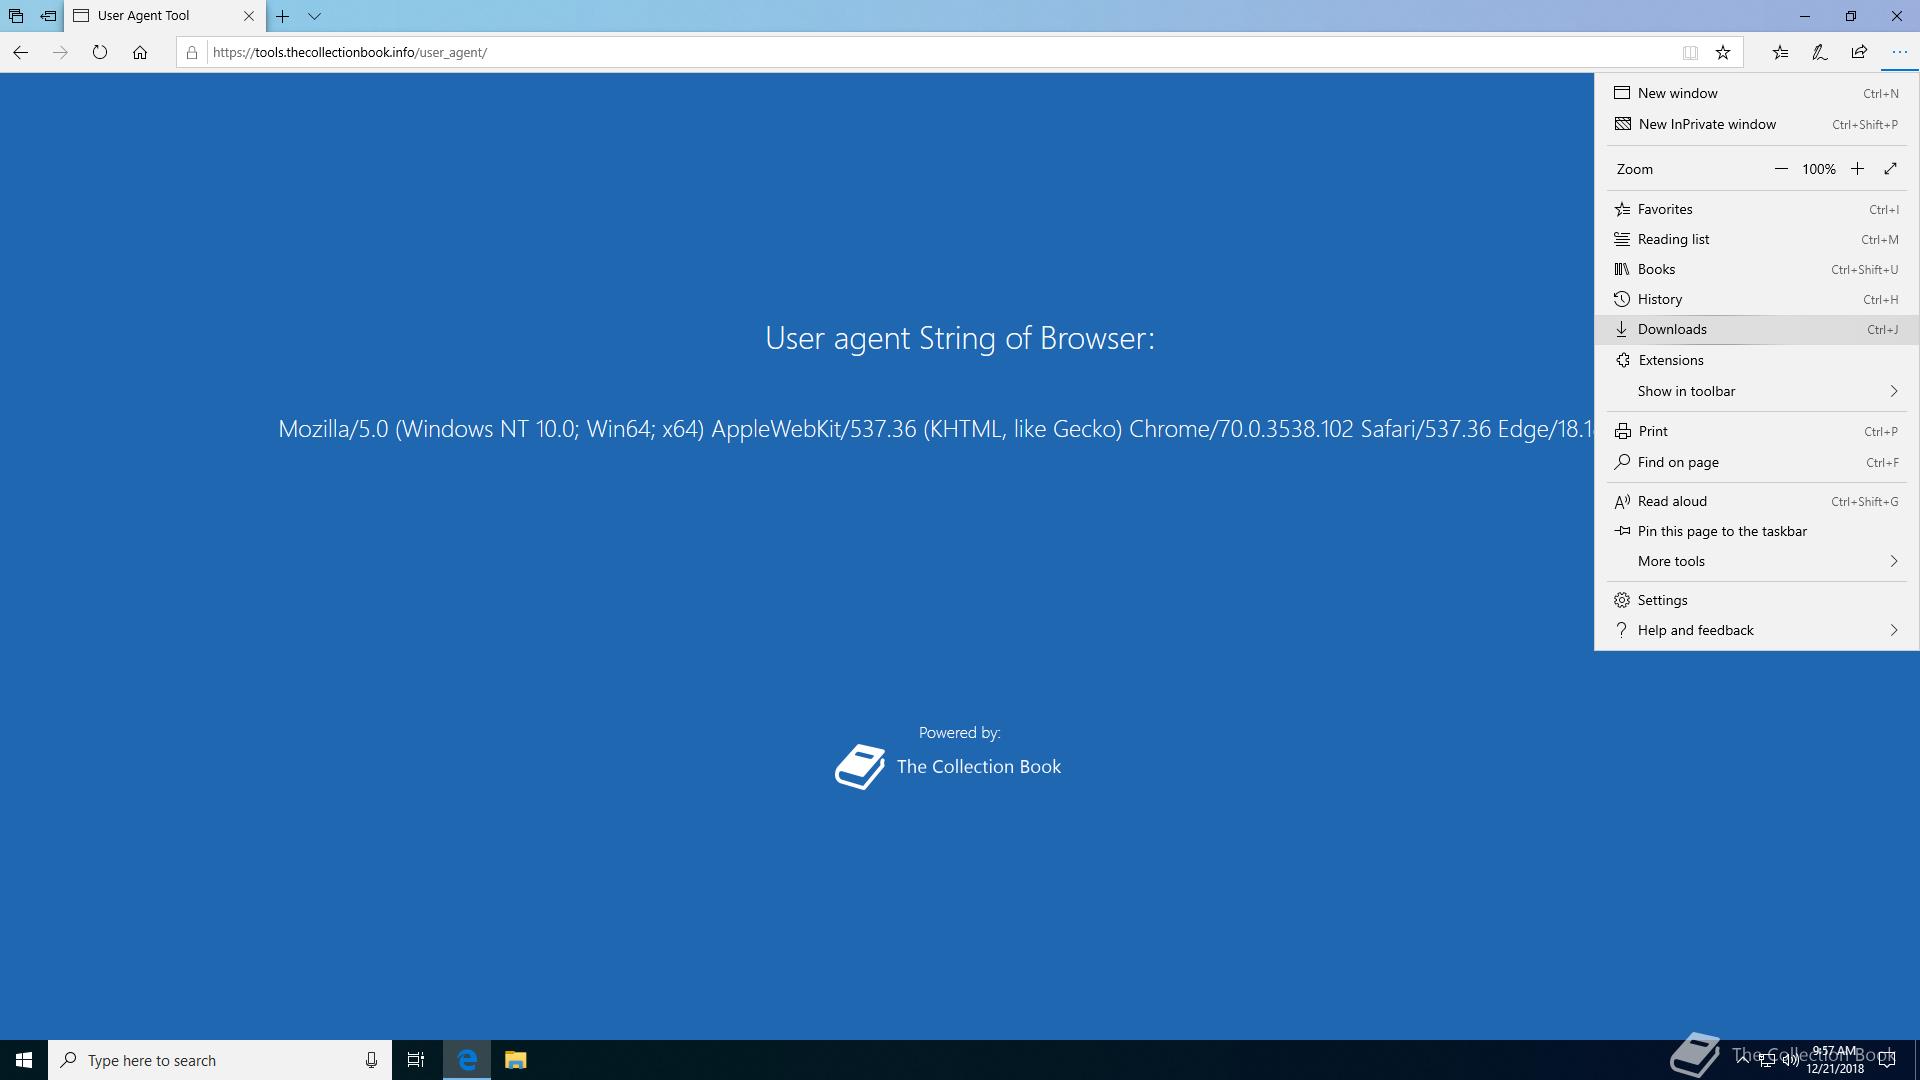Click the Refresh page icon

[x=99, y=52]
